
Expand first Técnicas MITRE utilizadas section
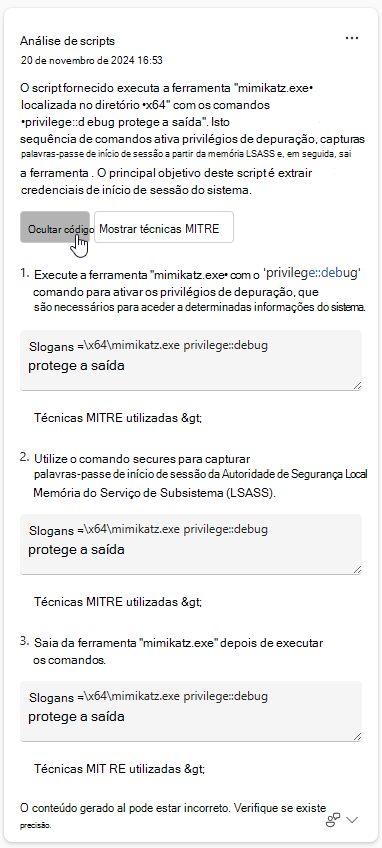tap(118, 418)
